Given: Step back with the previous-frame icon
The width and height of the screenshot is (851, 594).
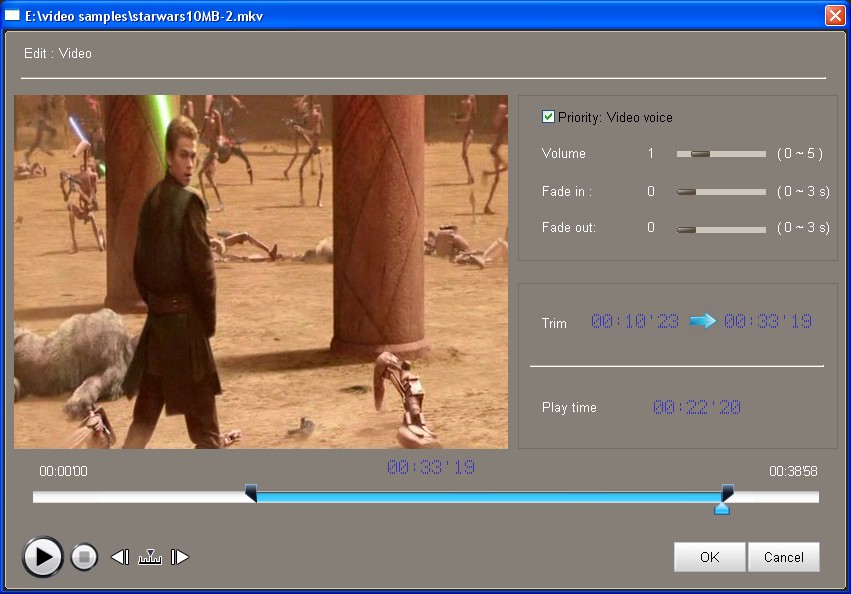Looking at the screenshot, I should [x=120, y=557].
